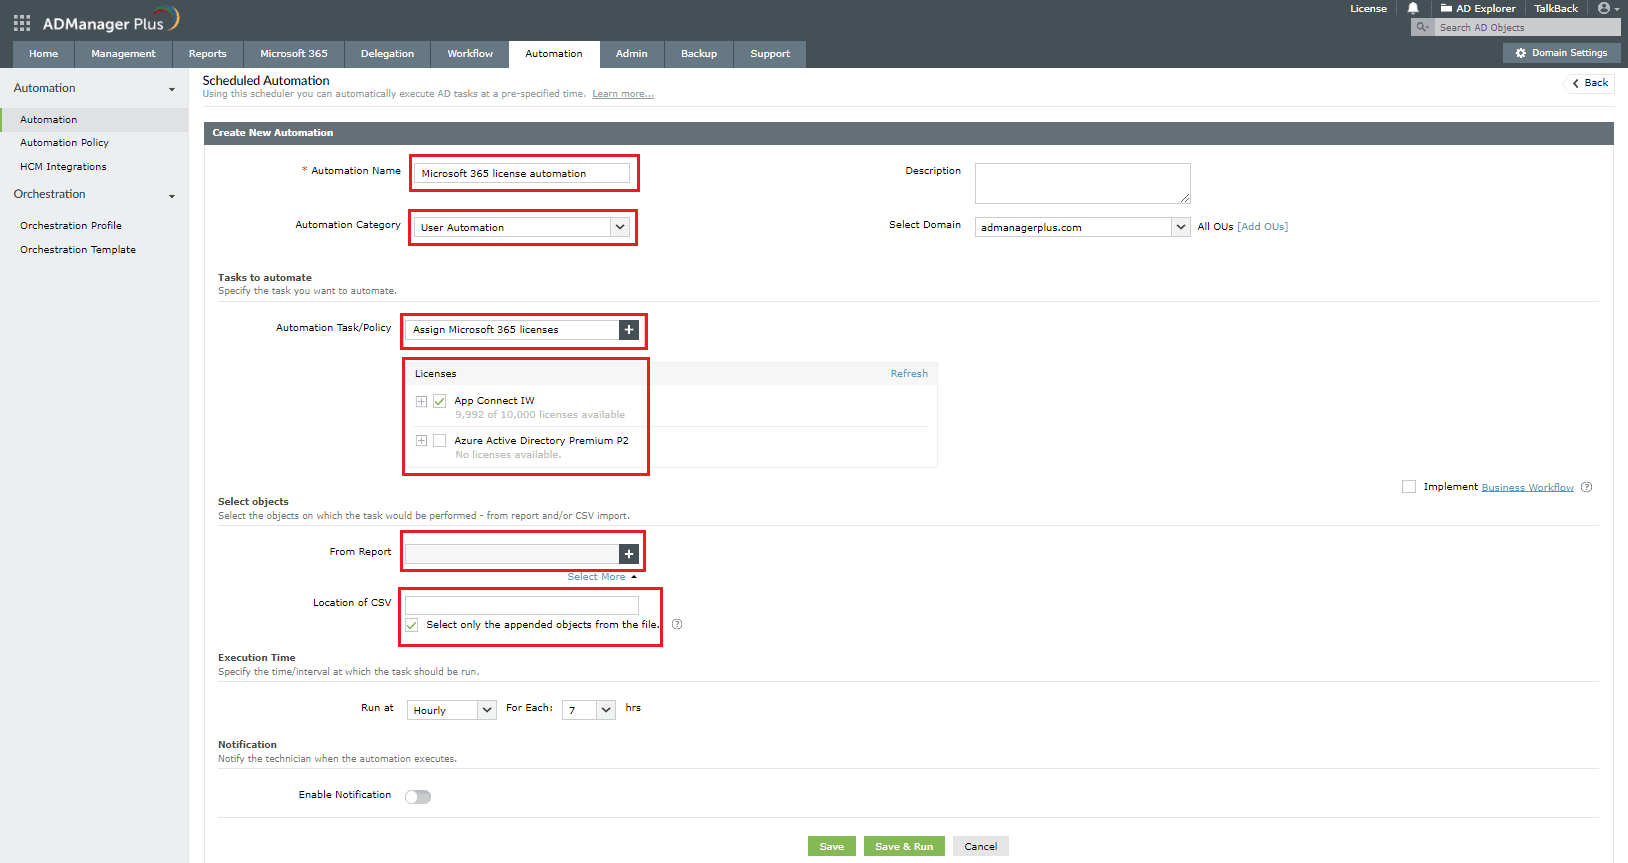Go to the Home tab
The image size is (1628, 863).
(43, 54)
